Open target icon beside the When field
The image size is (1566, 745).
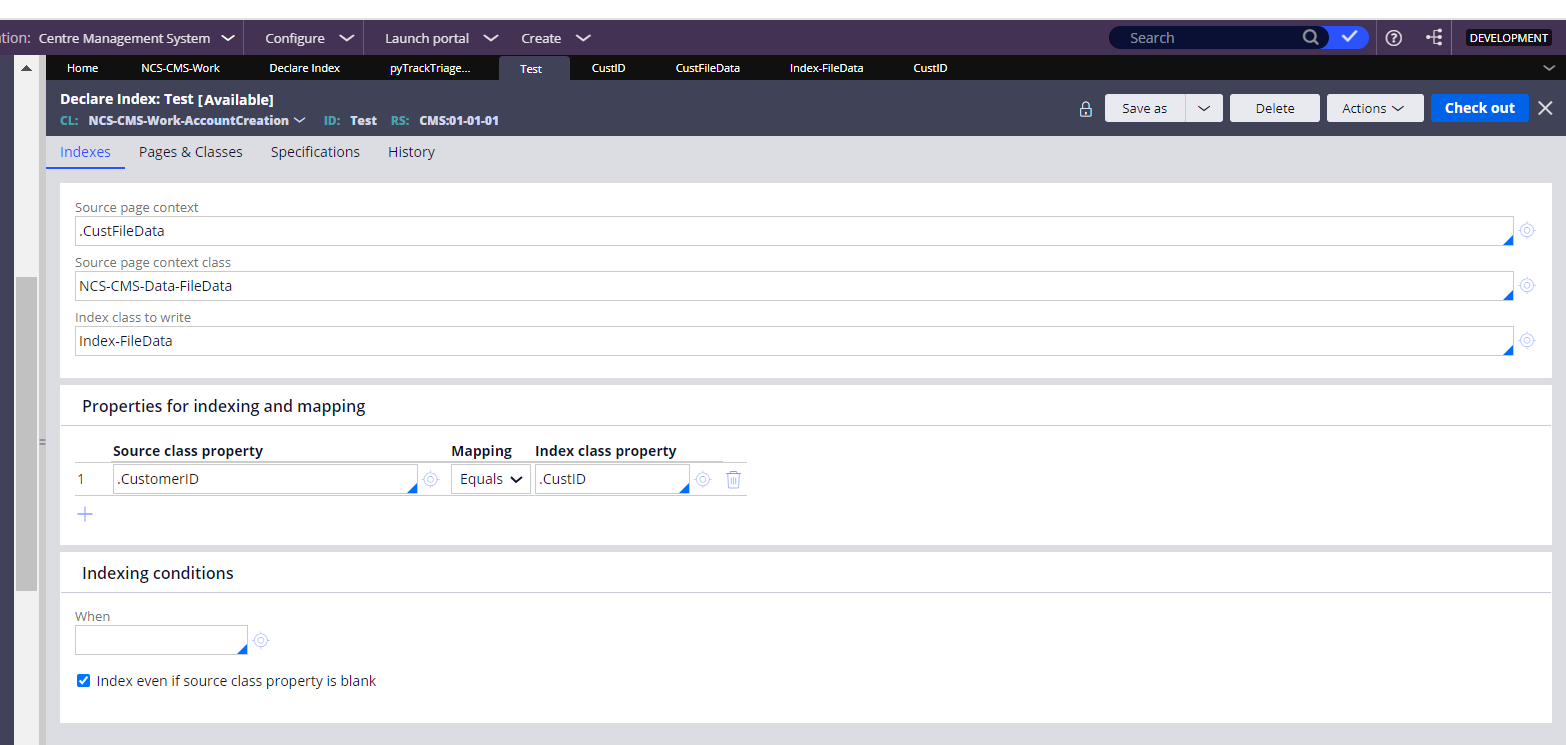[x=261, y=640]
